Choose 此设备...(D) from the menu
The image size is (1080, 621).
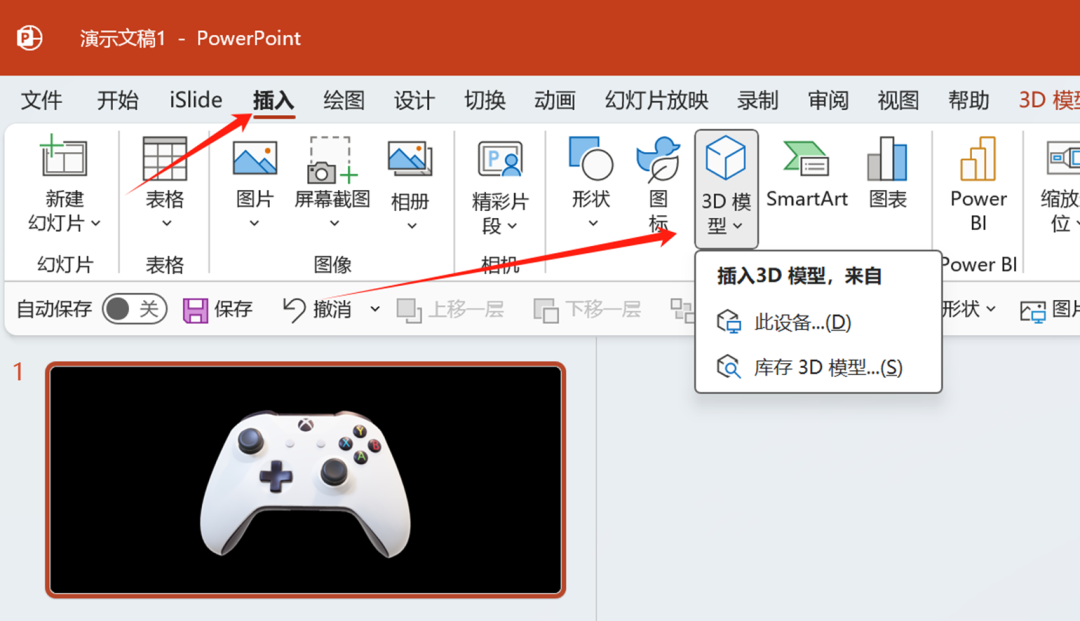pyautogui.click(x=818, y=322)
